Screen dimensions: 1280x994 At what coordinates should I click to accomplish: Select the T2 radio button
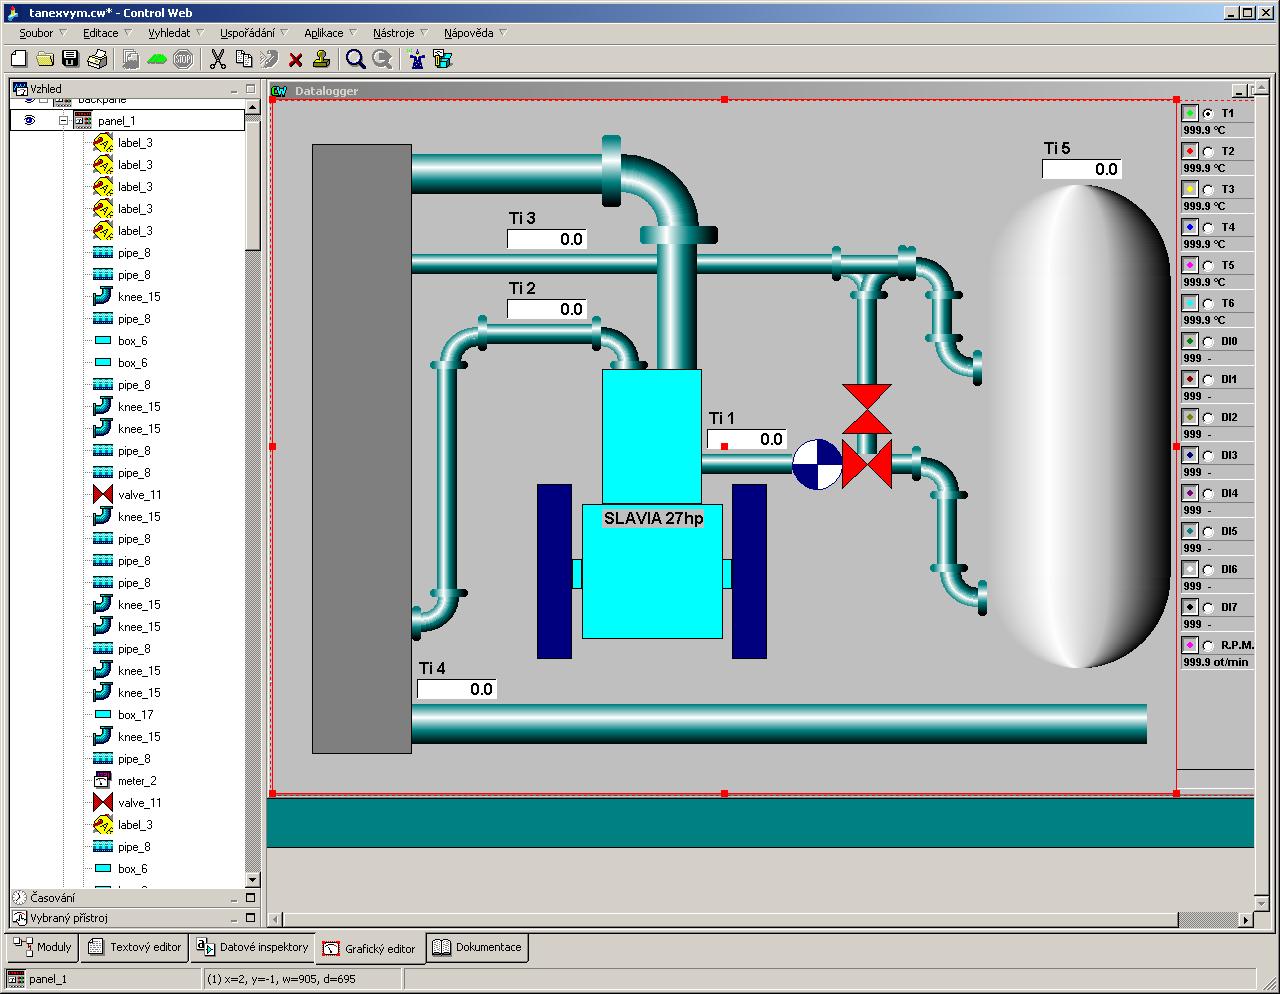1208,152
